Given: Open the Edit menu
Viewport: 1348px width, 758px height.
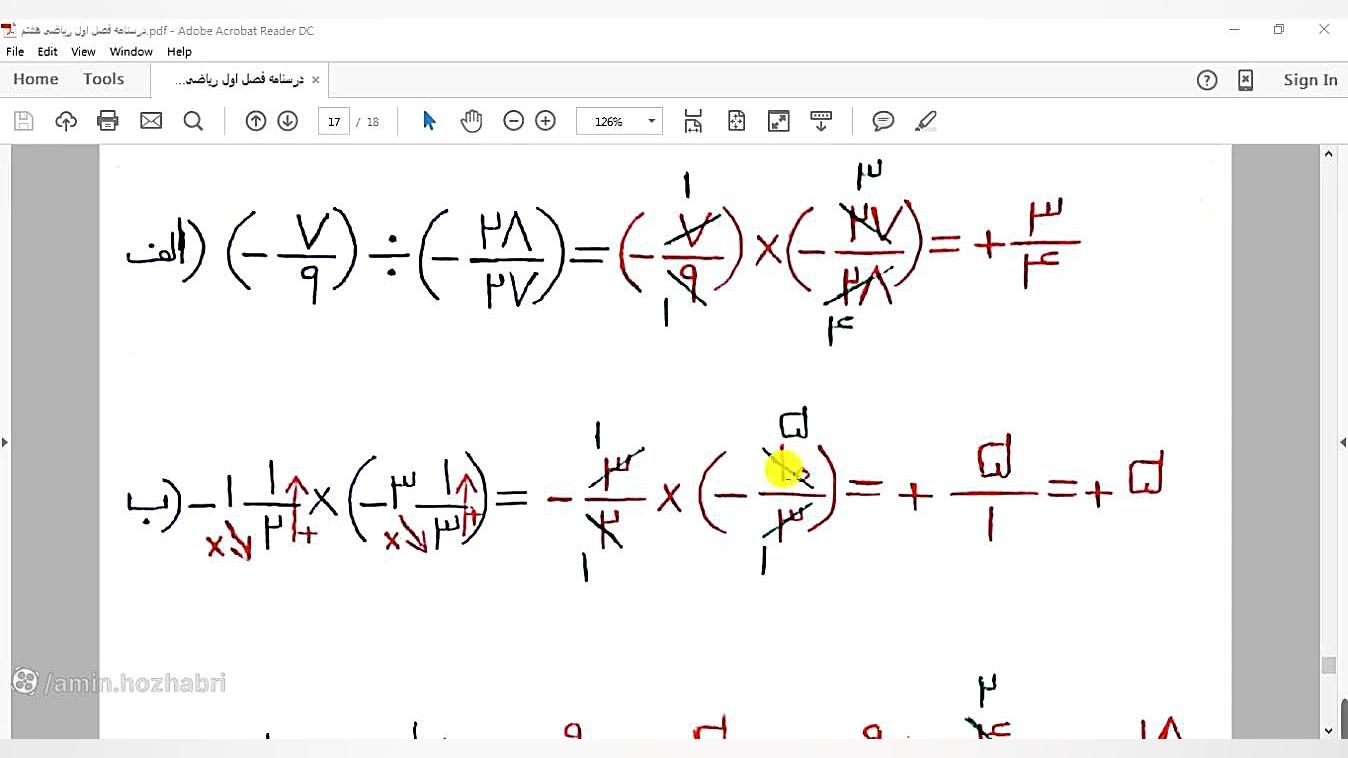Looking at the screenshot, I should tap(48, 52).
